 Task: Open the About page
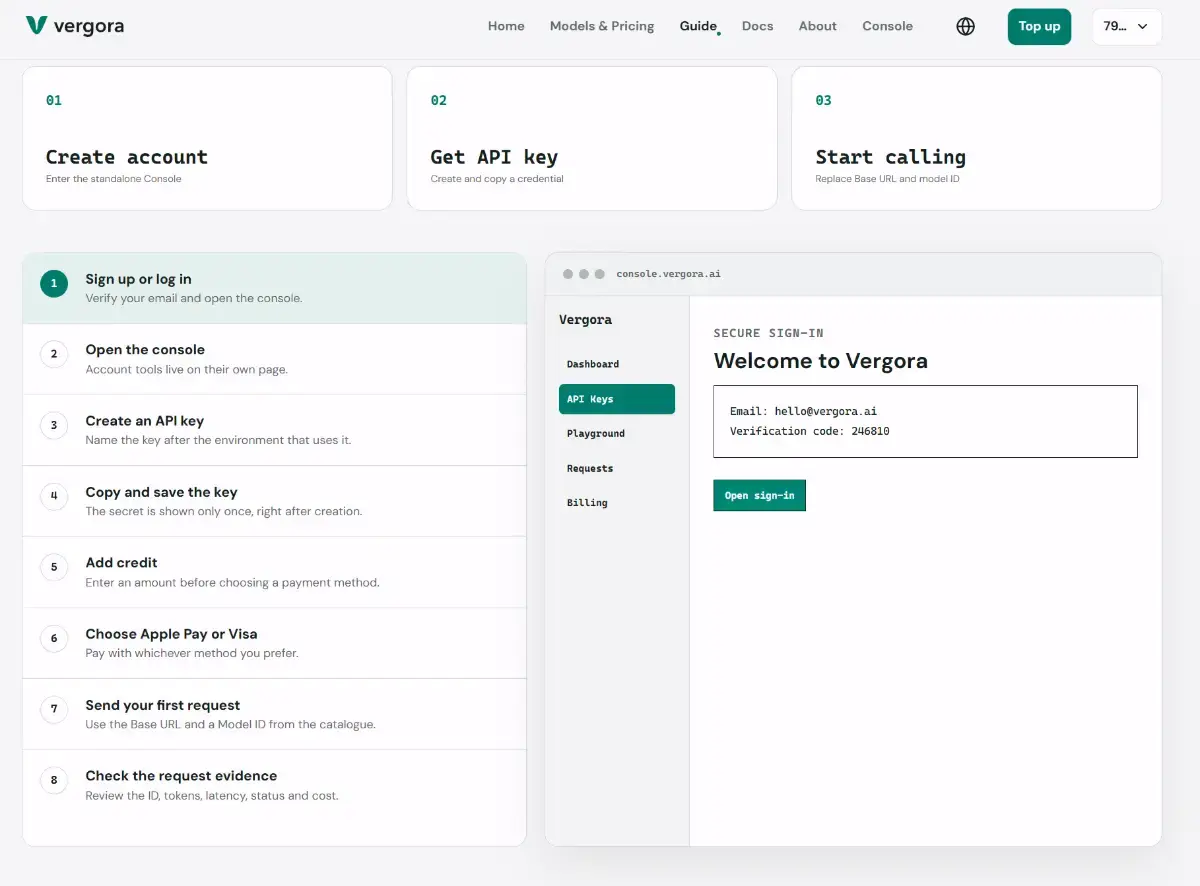coord(817,26)
